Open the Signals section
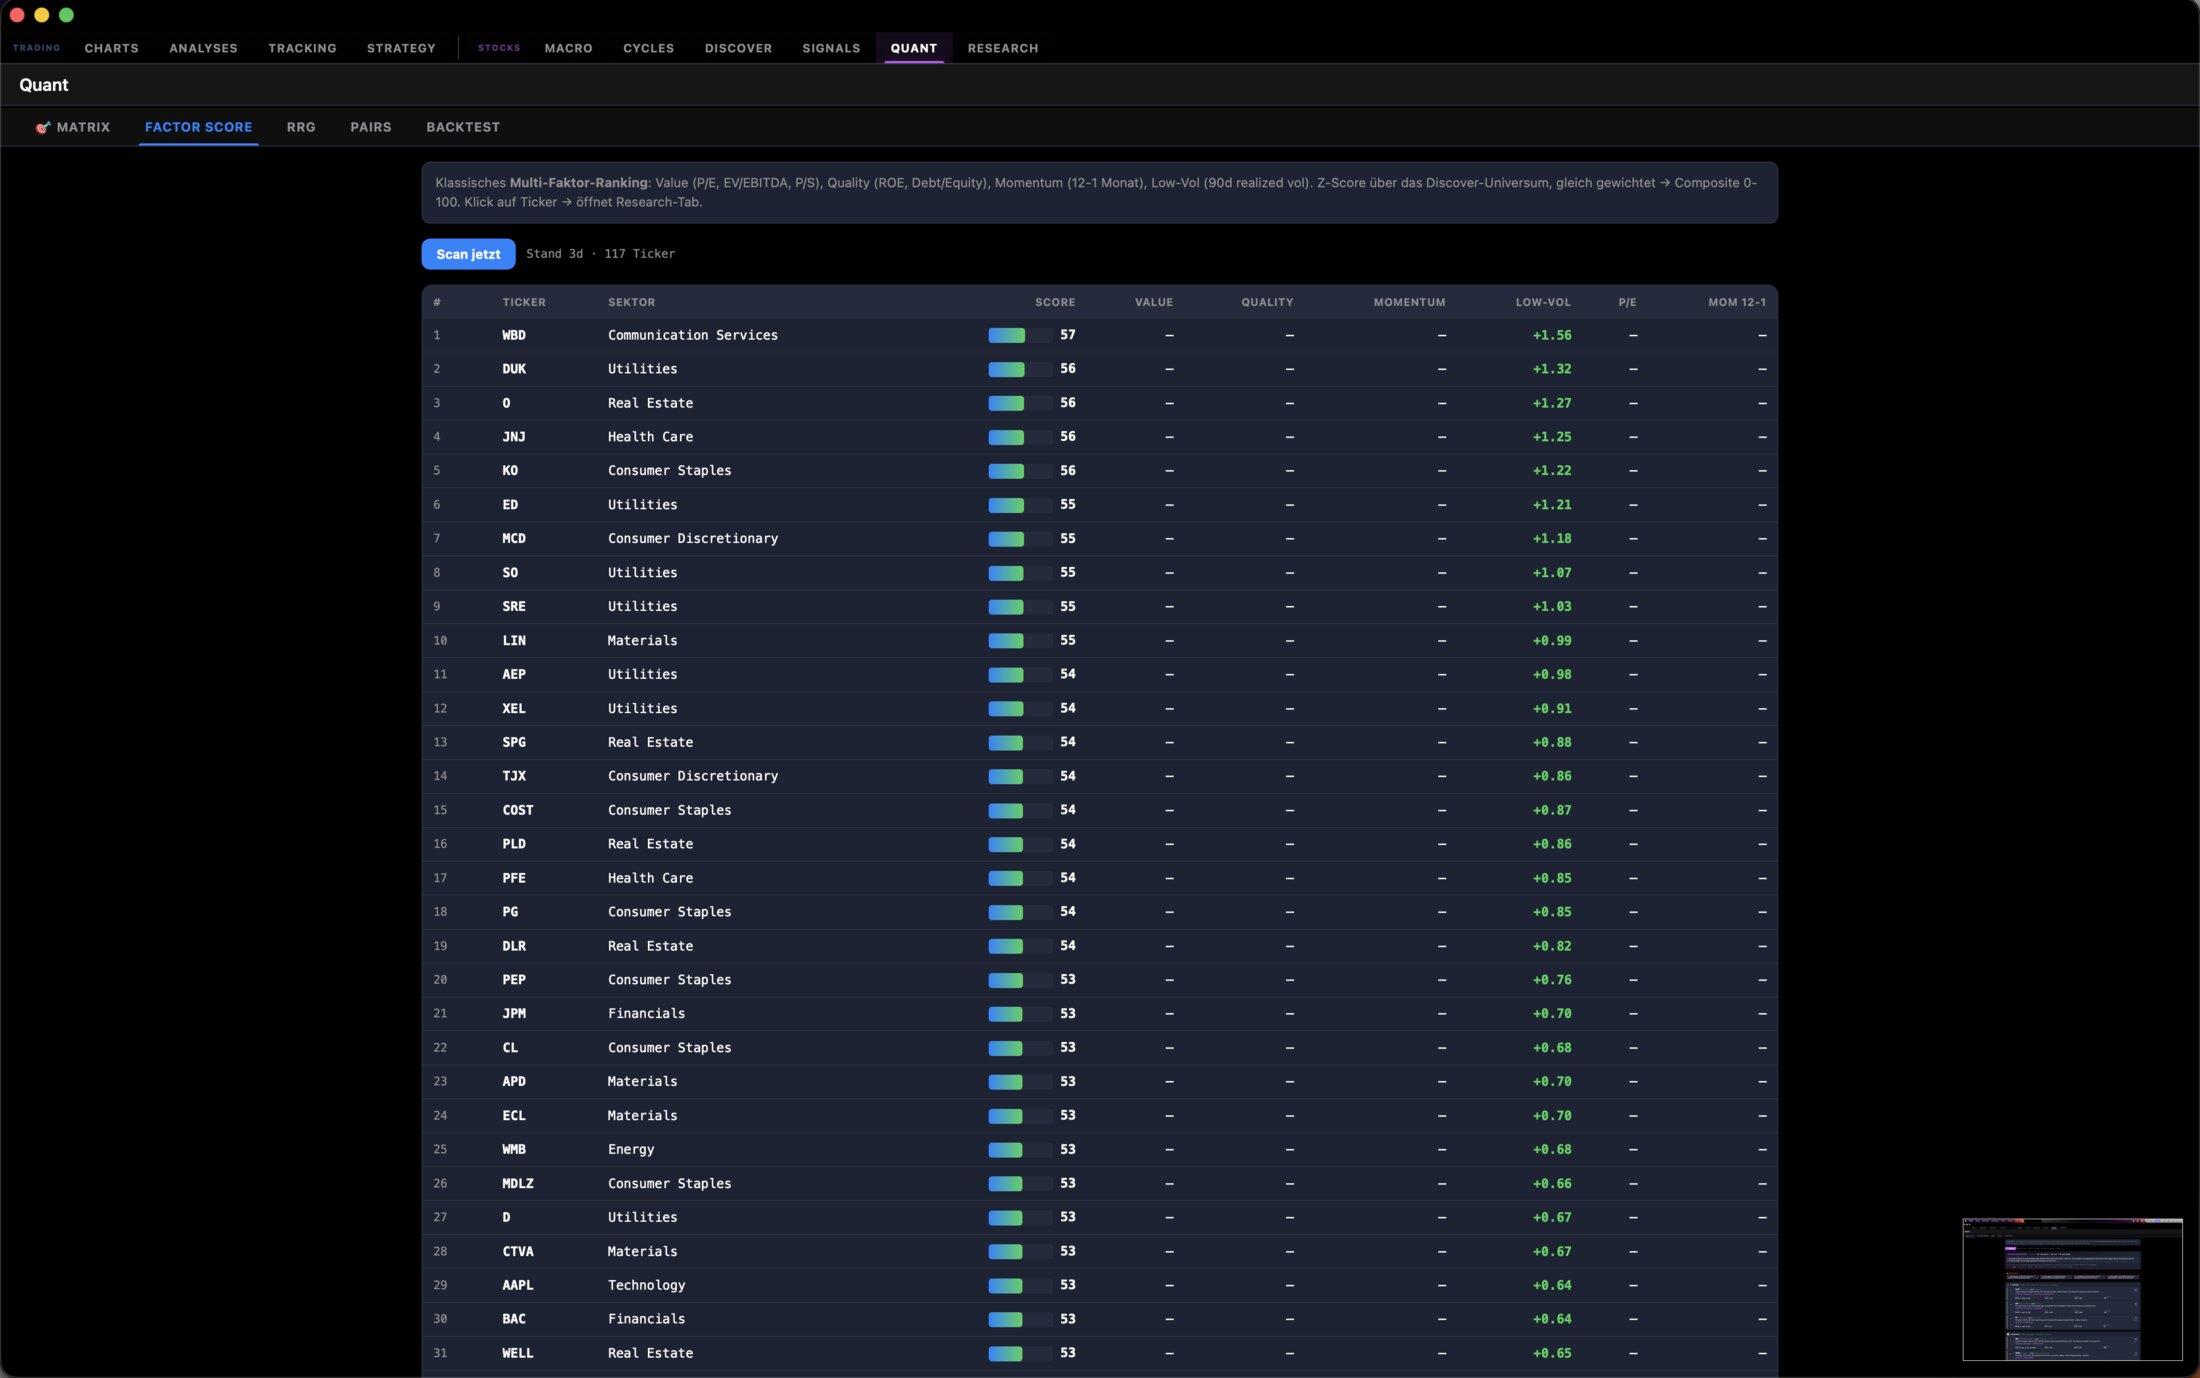2200x1378 pixels. point(831,48)
